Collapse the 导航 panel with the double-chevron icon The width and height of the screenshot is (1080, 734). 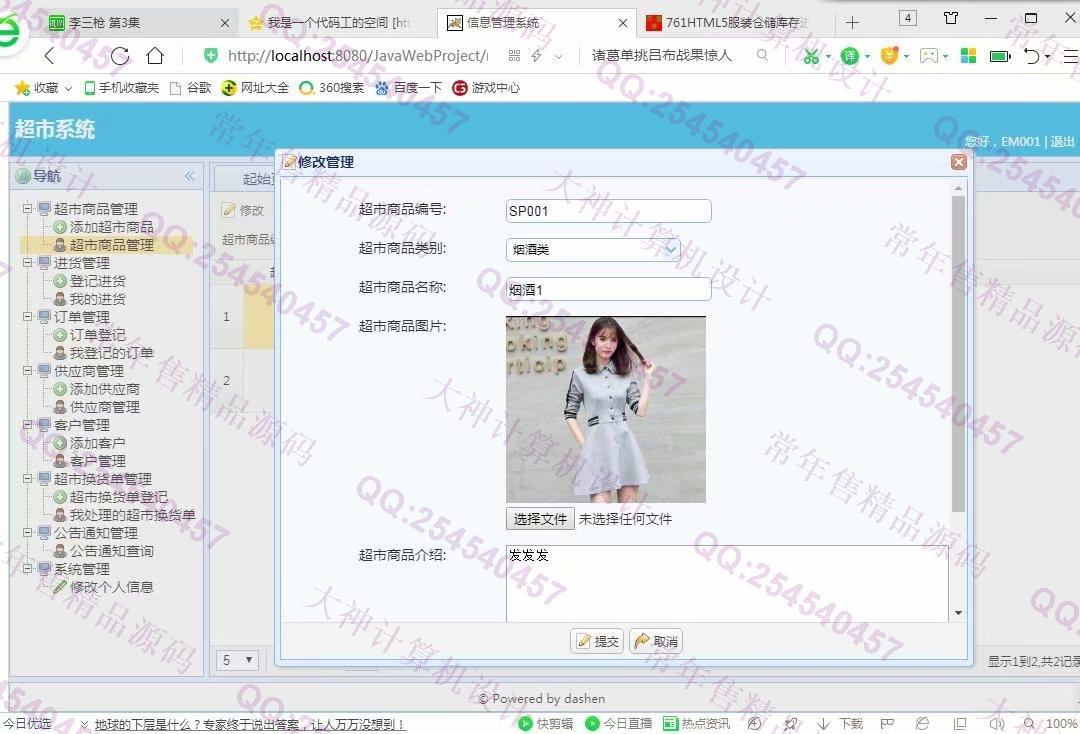click(189, 176)
